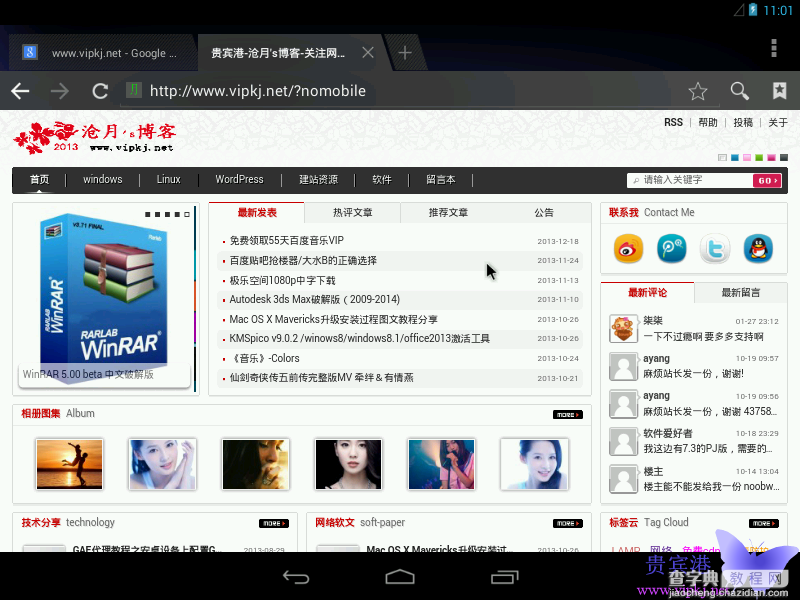Open article 百度贴吧抢楼器/大水B的正确选择
The height and width of the screenshot is (600, 800).
[303, 260]
